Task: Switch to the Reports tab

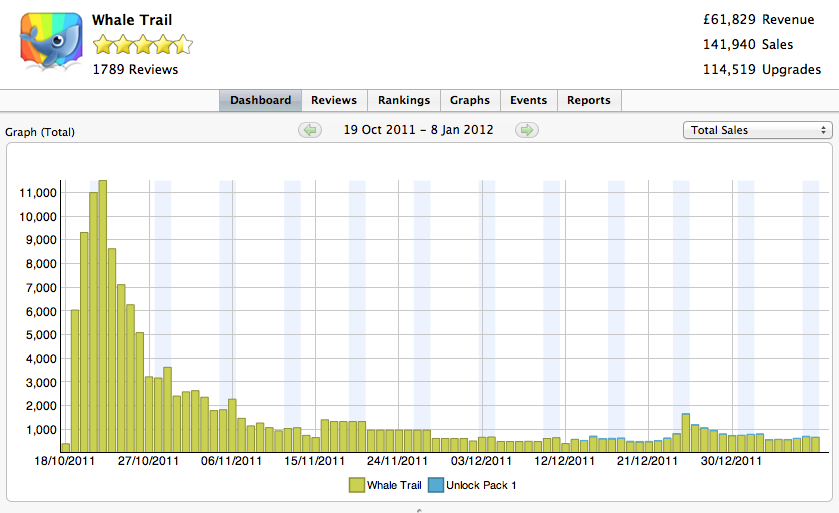Action: [589, 100]
